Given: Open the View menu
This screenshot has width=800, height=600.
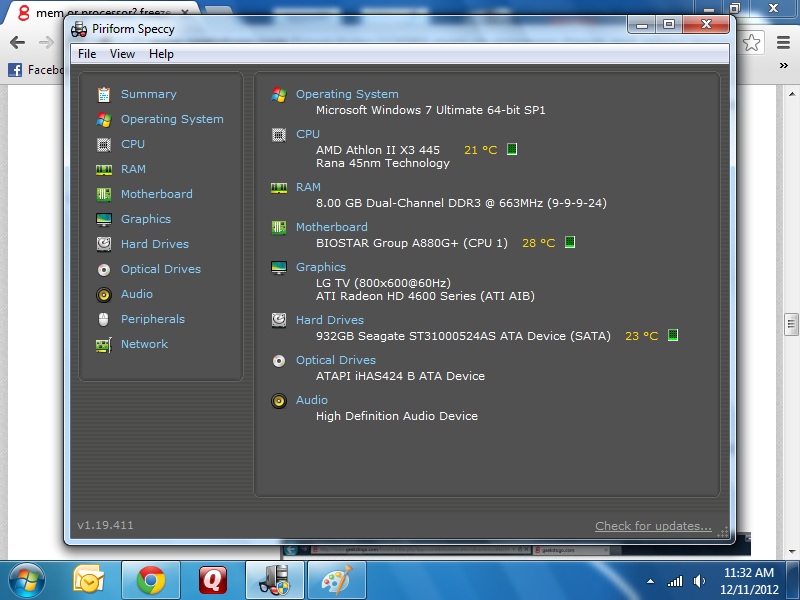Looking at the screenshot, I should 122,54.
